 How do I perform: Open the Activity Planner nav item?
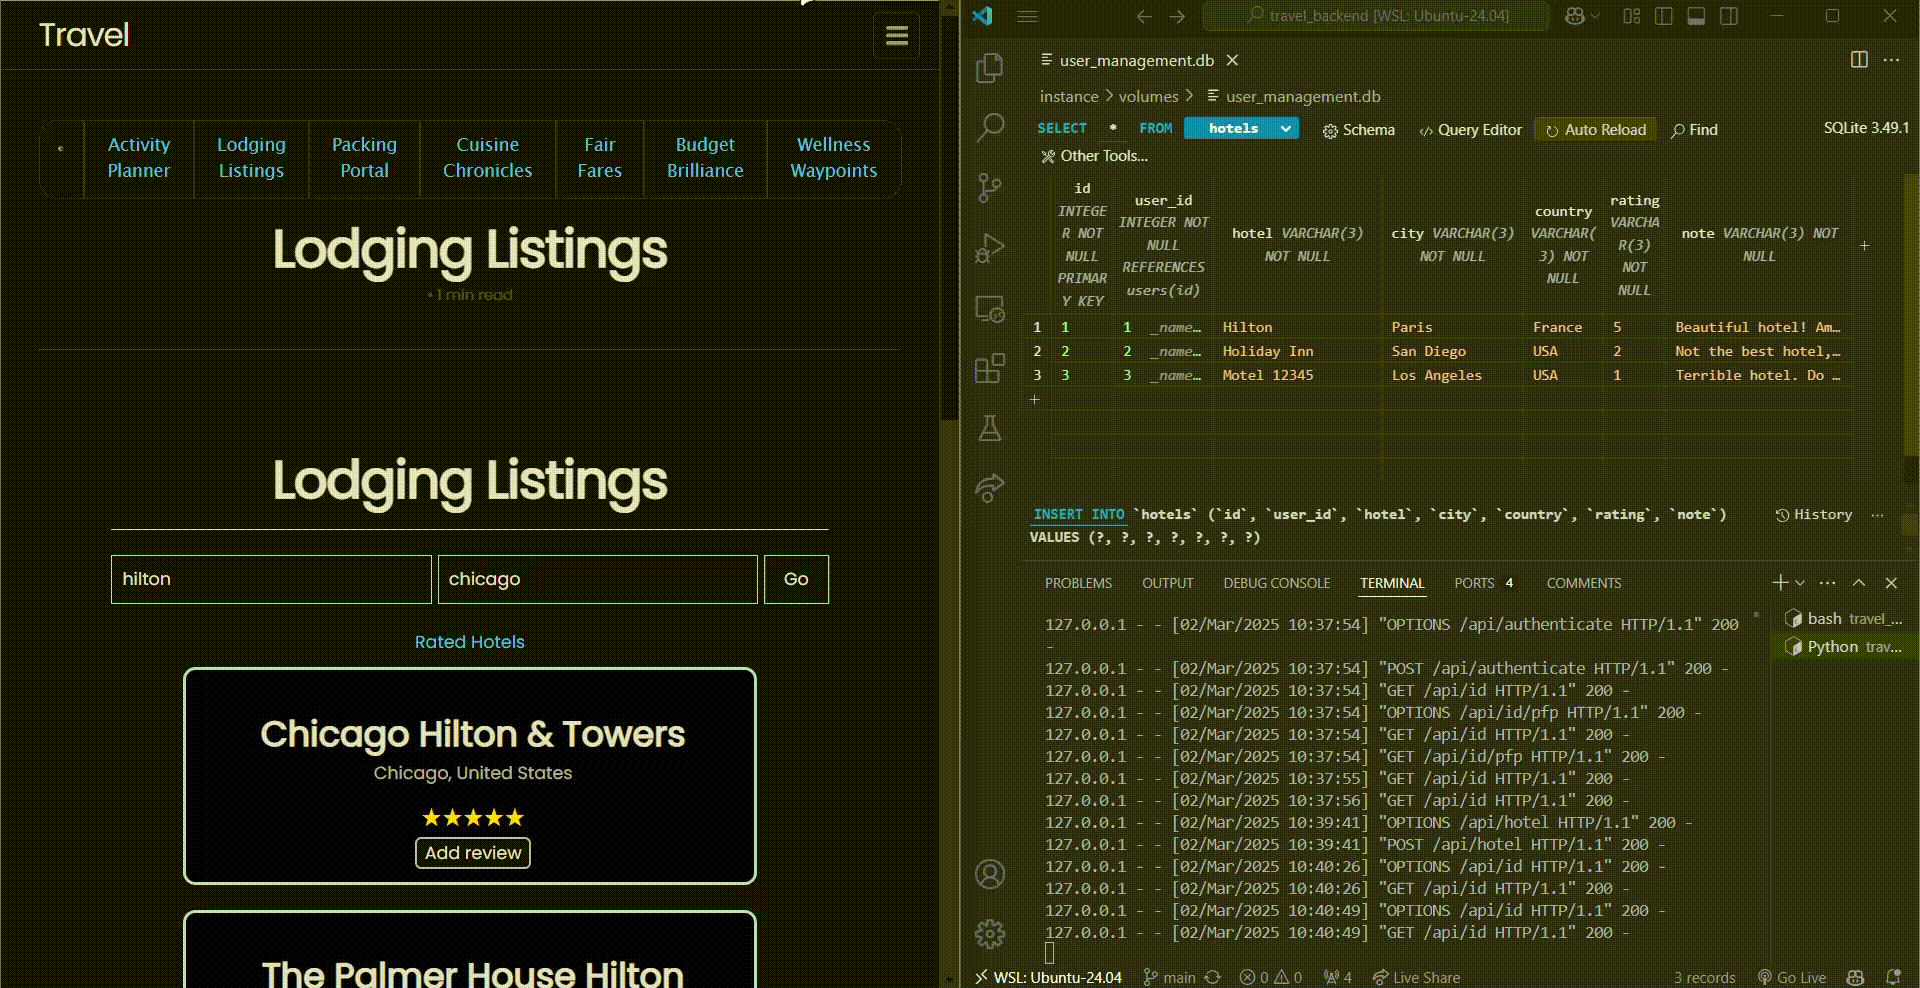[139, 158]
